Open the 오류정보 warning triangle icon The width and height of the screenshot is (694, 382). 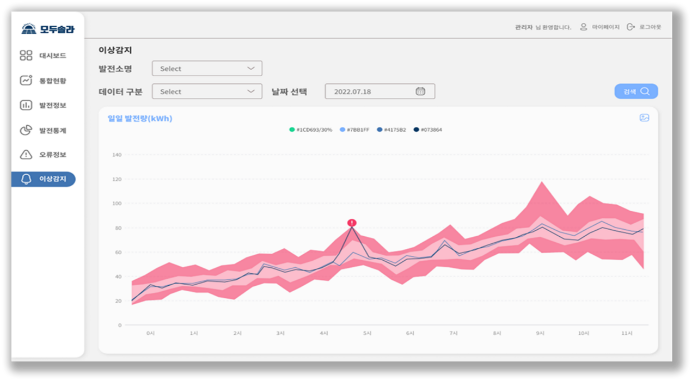point(26,154)
